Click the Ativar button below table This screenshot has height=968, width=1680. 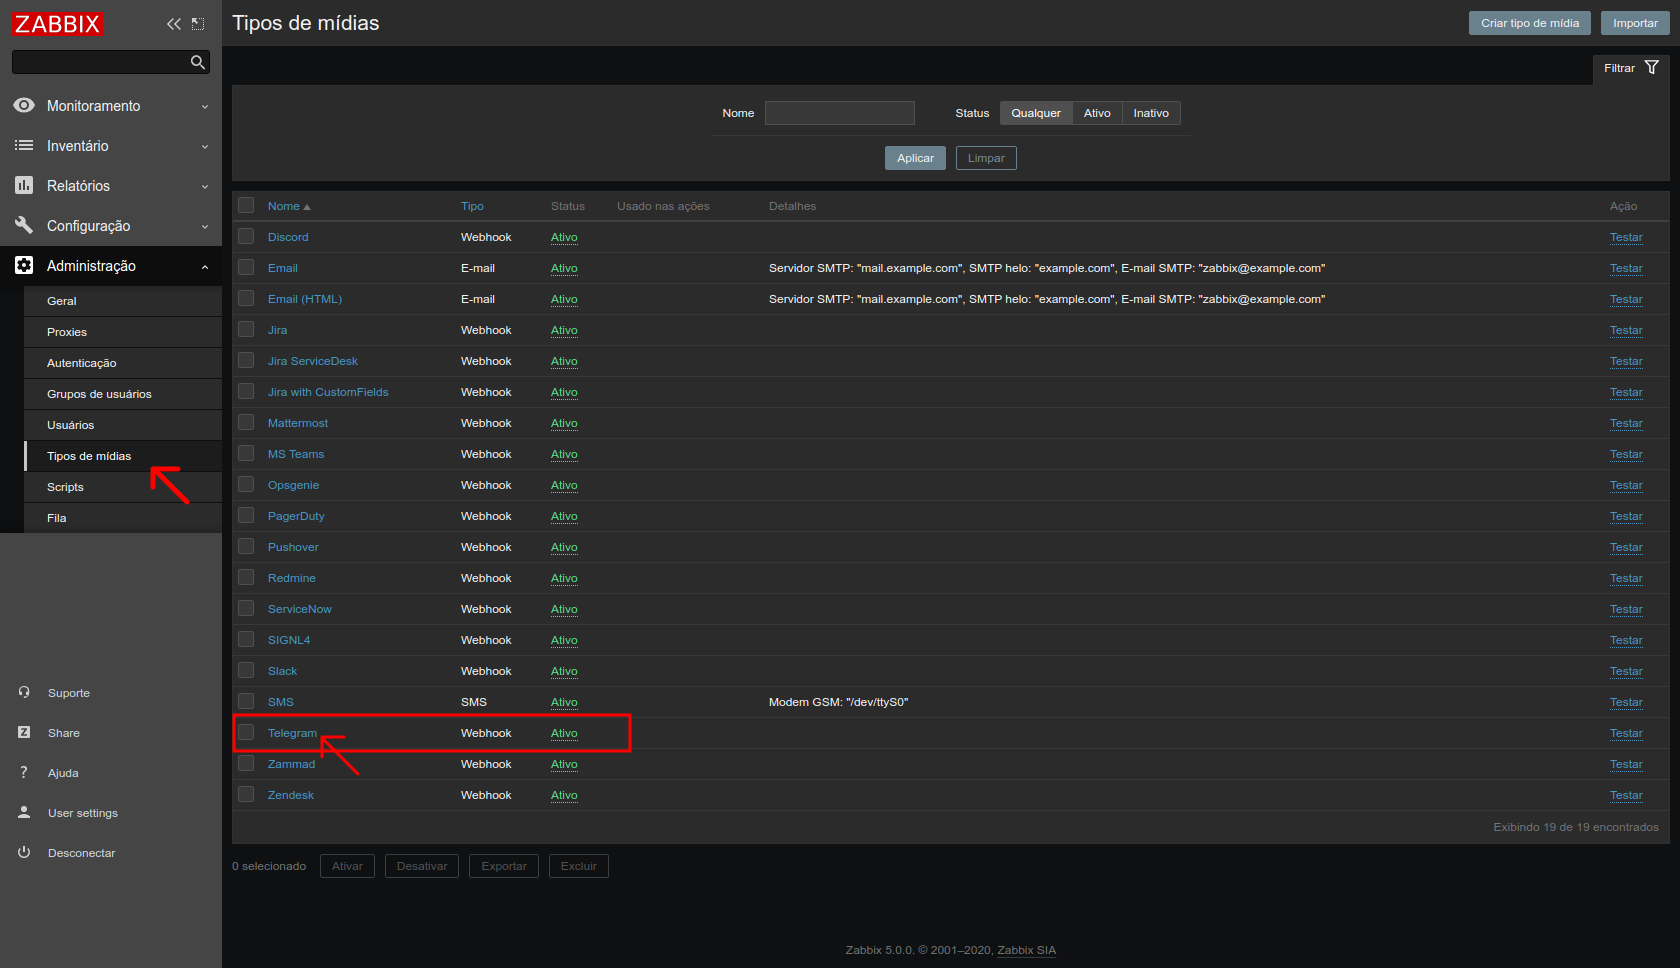[347, 866]
